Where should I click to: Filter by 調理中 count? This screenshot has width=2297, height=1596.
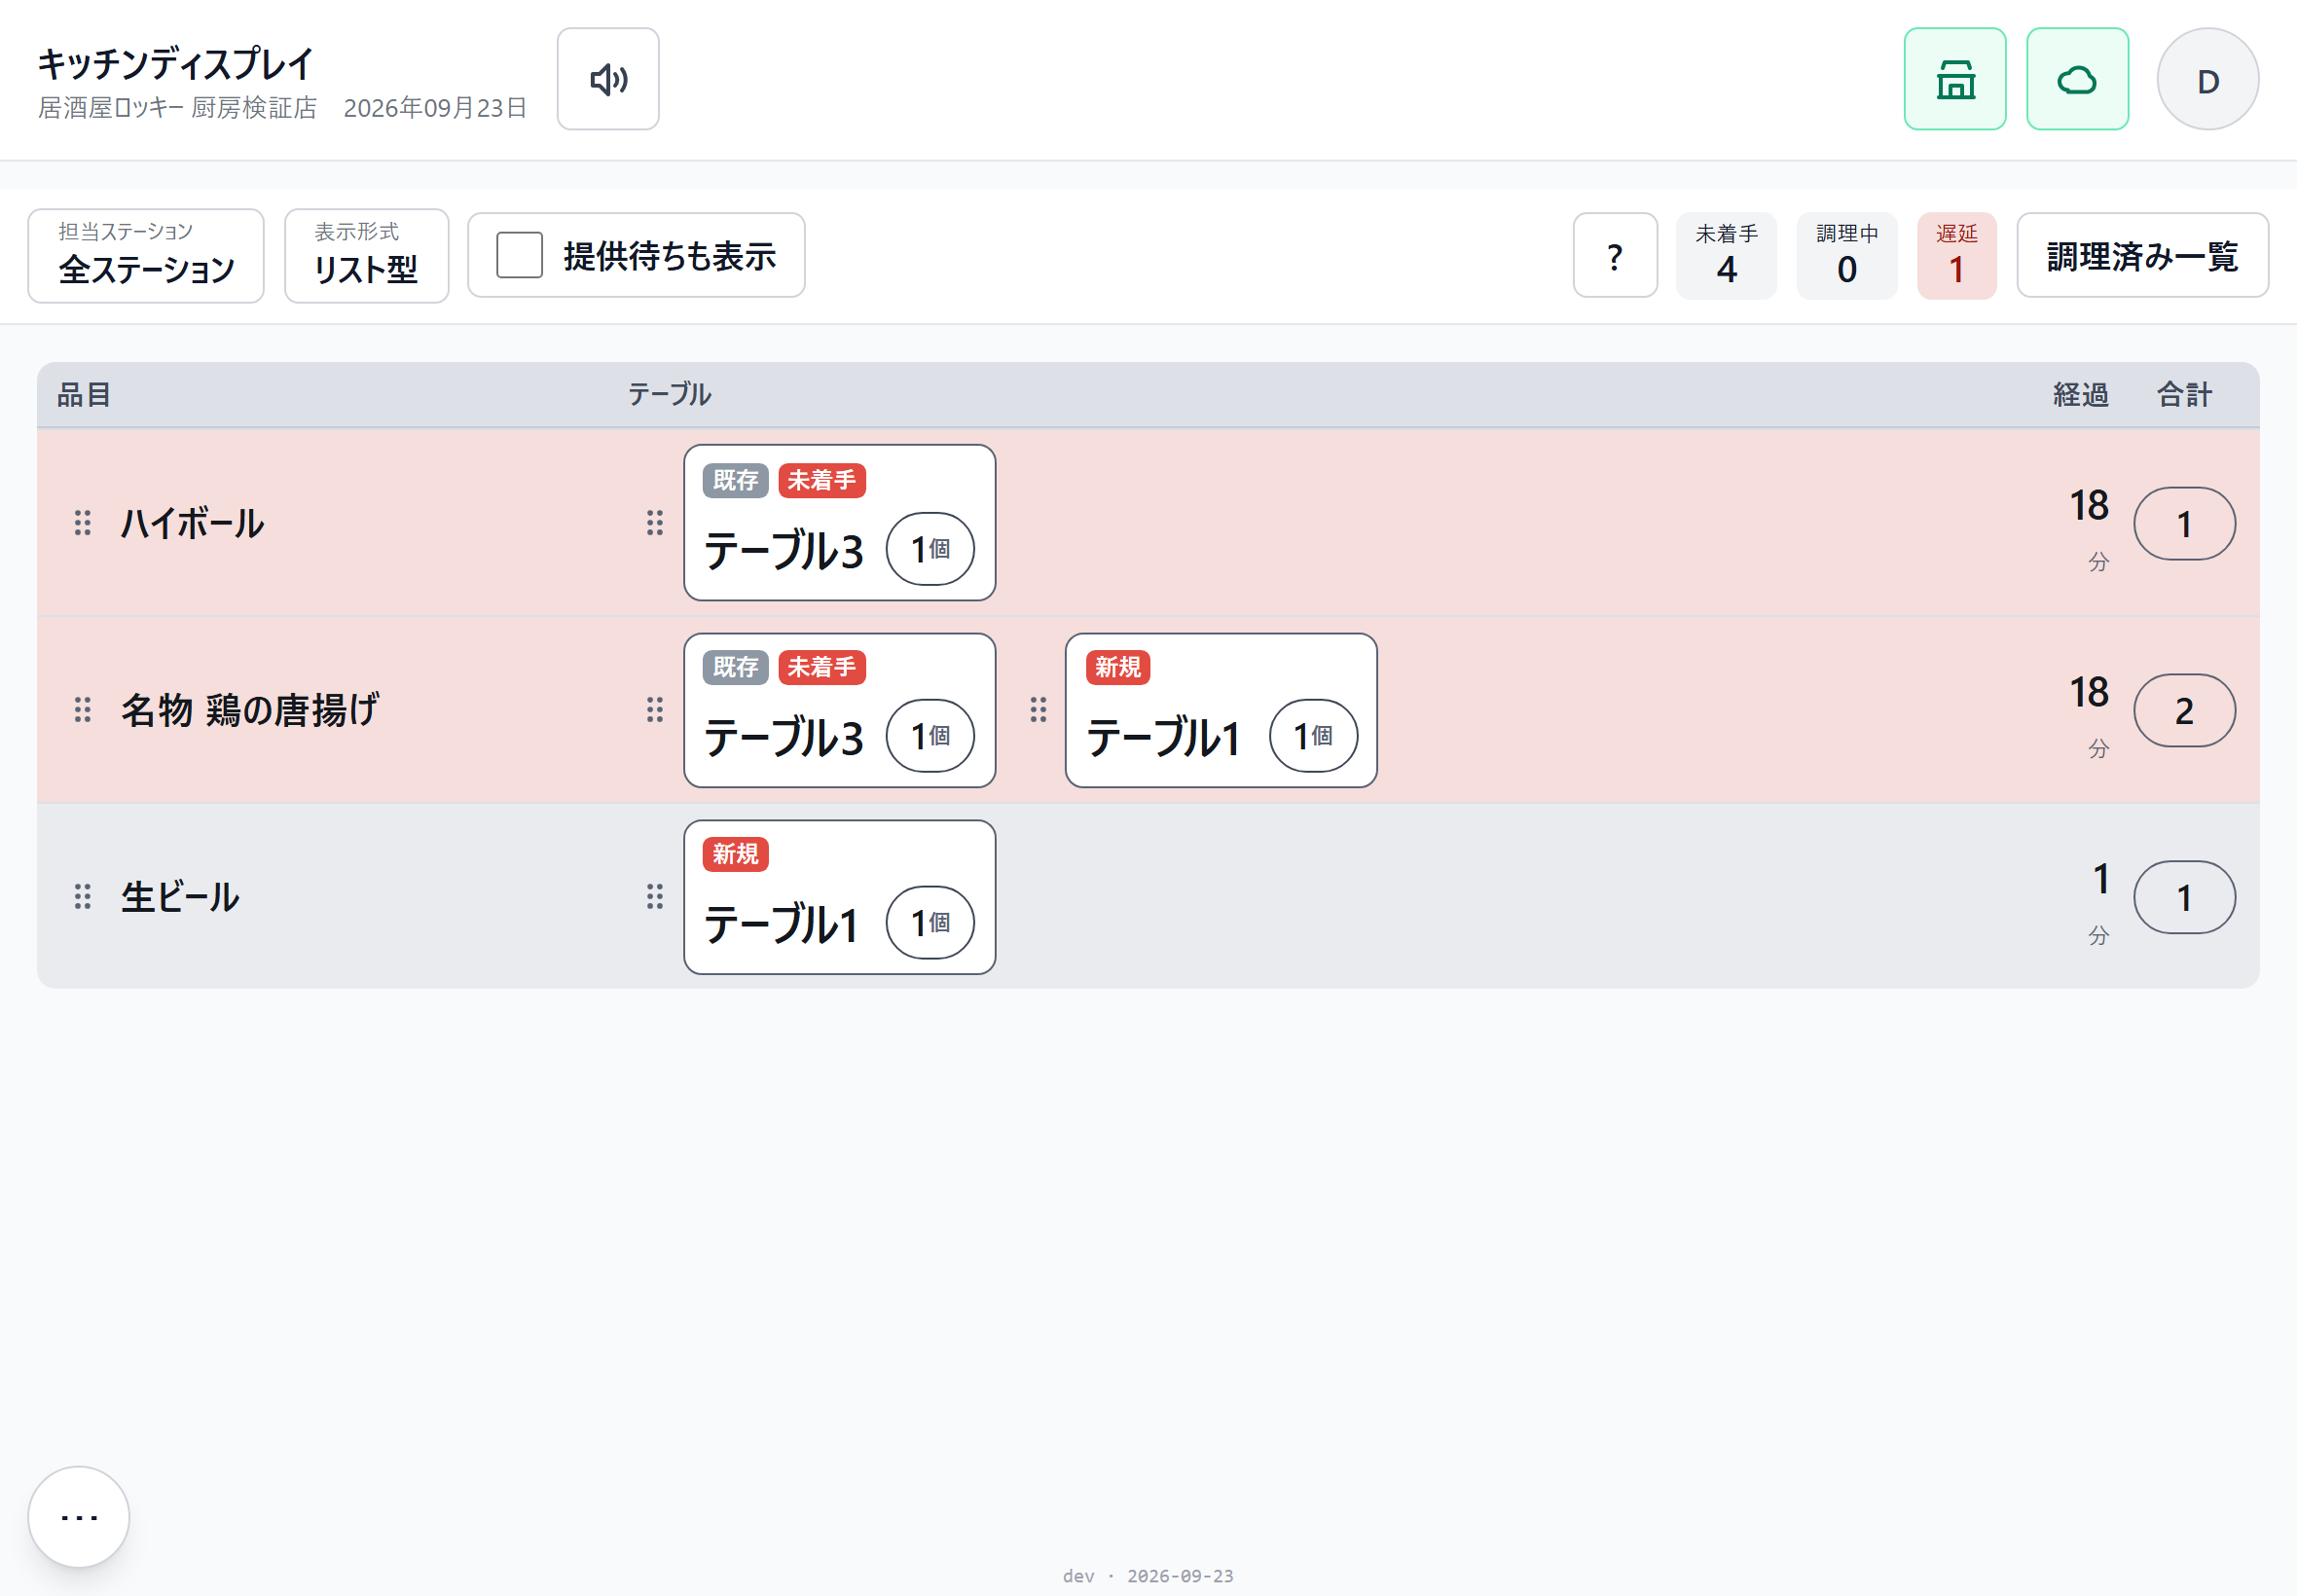click(x=1847, y=255)
